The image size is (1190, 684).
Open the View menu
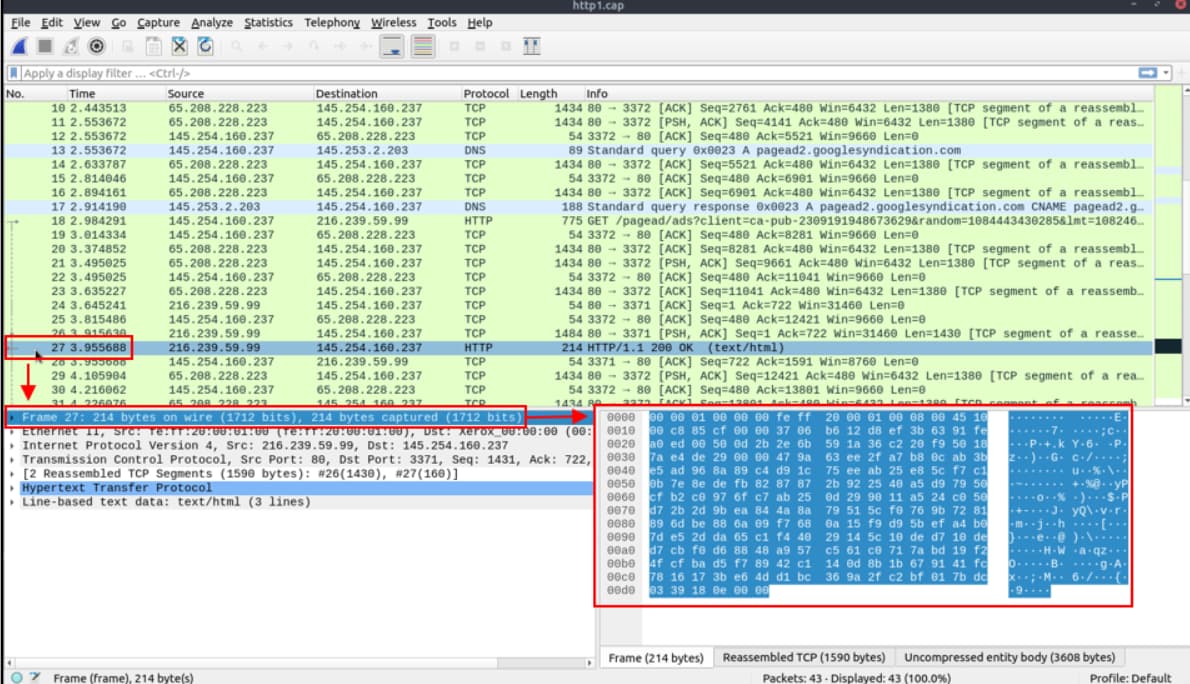point(87,23)
